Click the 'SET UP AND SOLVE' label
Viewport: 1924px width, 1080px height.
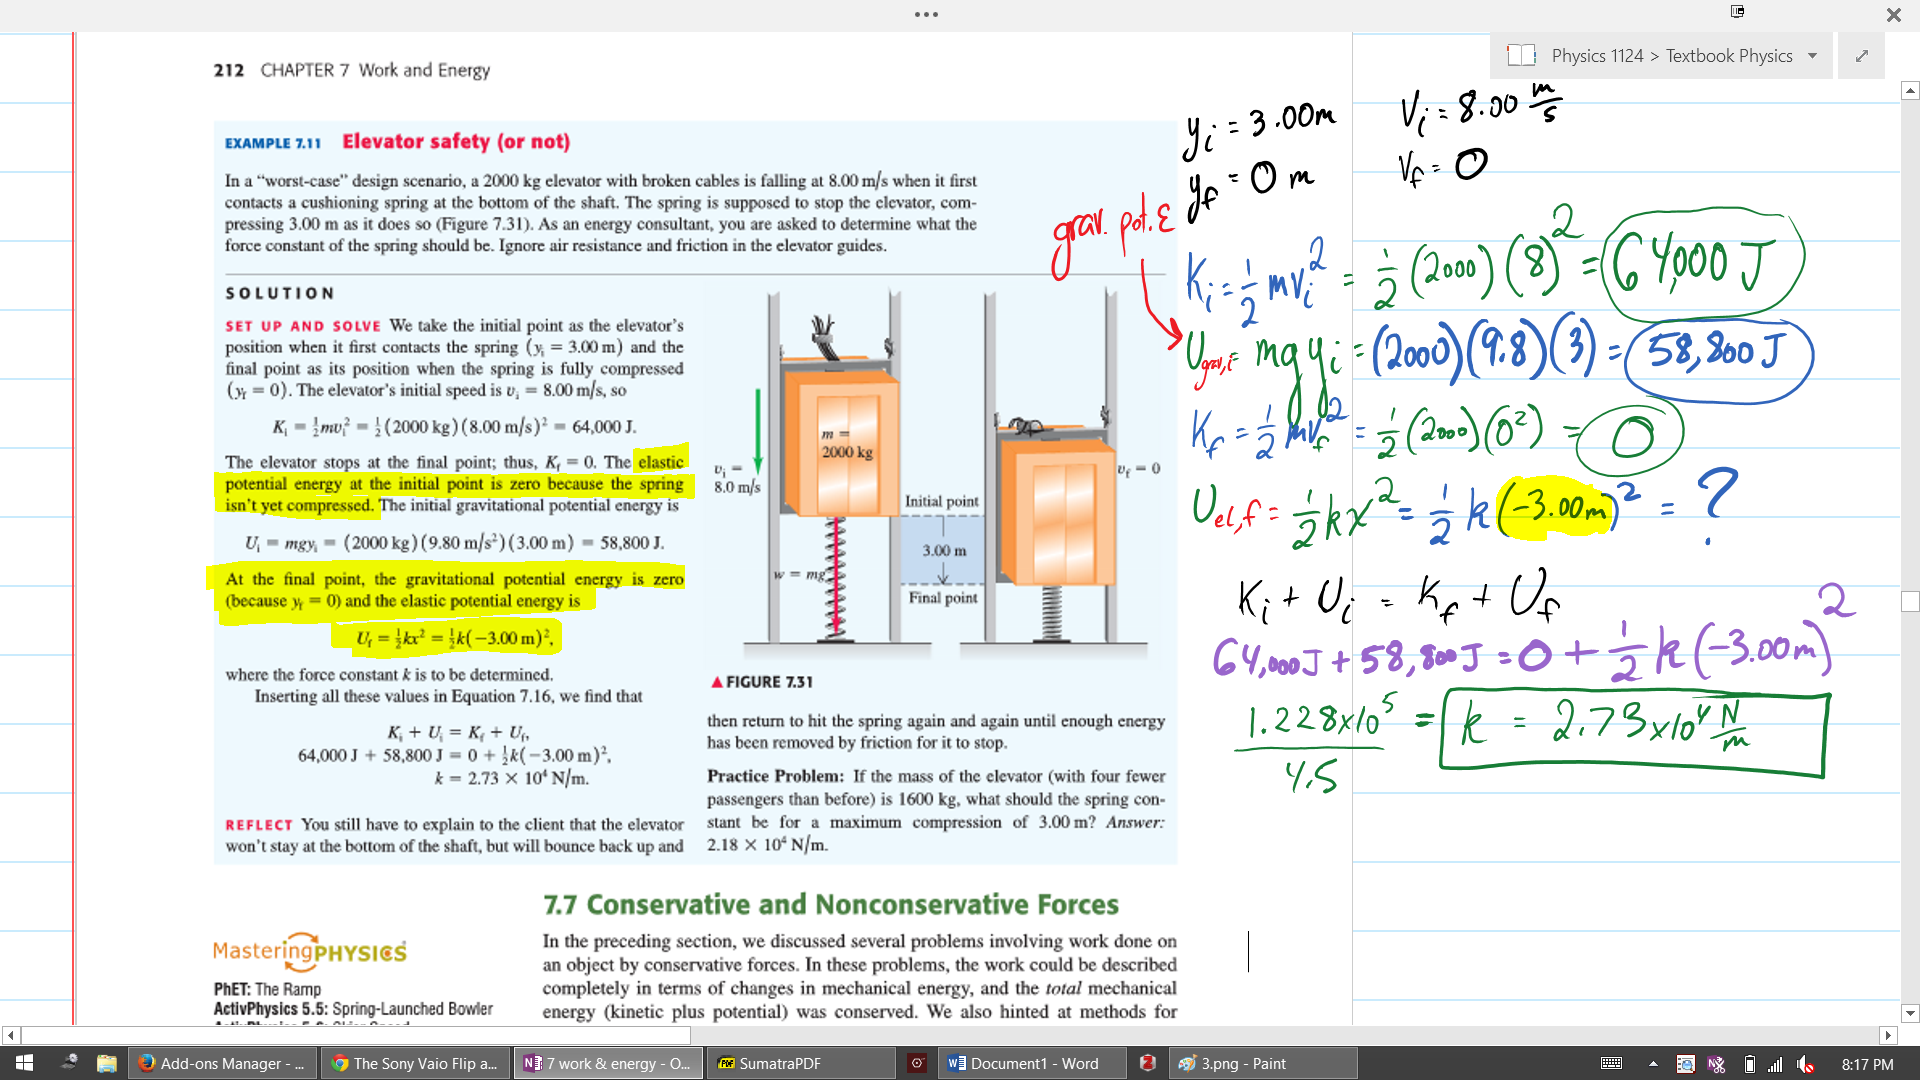[x=303, y=326]
